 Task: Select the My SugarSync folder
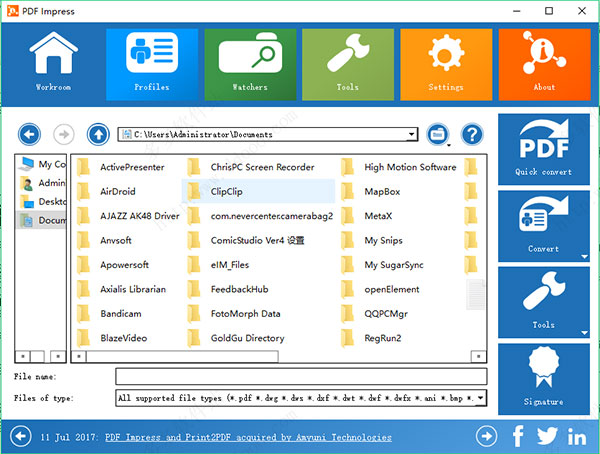coord(382,265)
